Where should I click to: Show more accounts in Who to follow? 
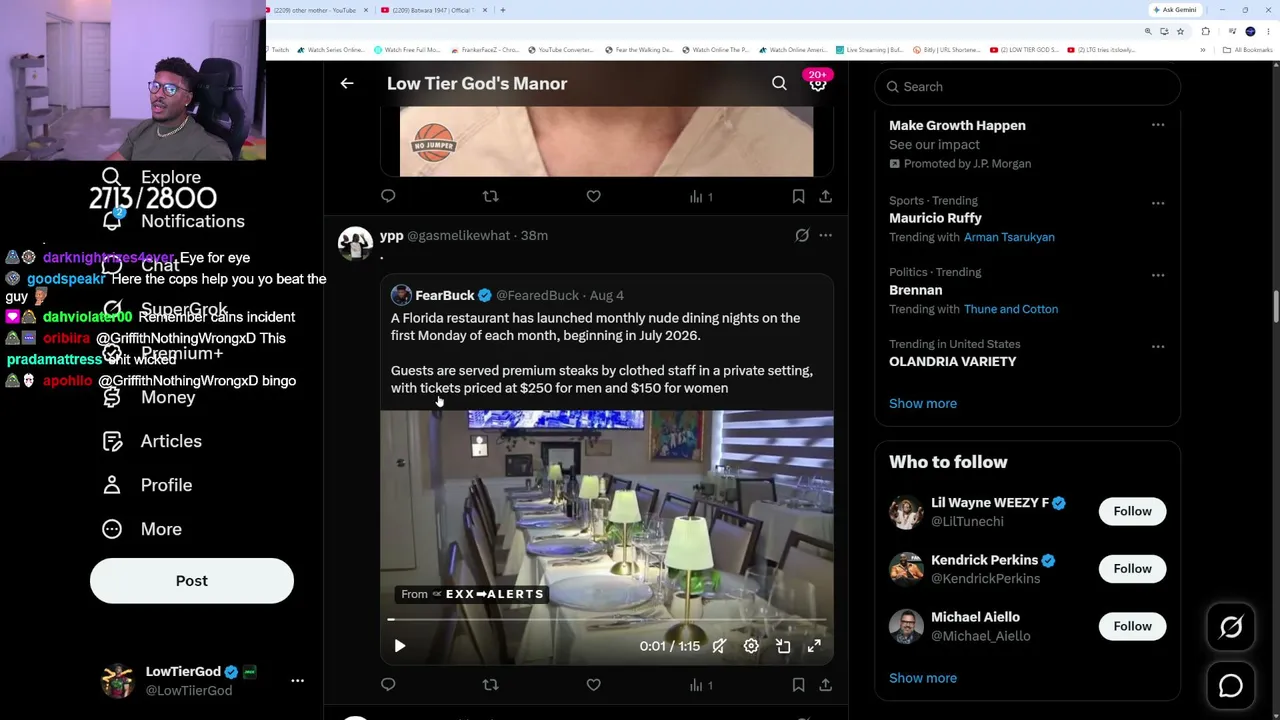click(x=923, y=678)
